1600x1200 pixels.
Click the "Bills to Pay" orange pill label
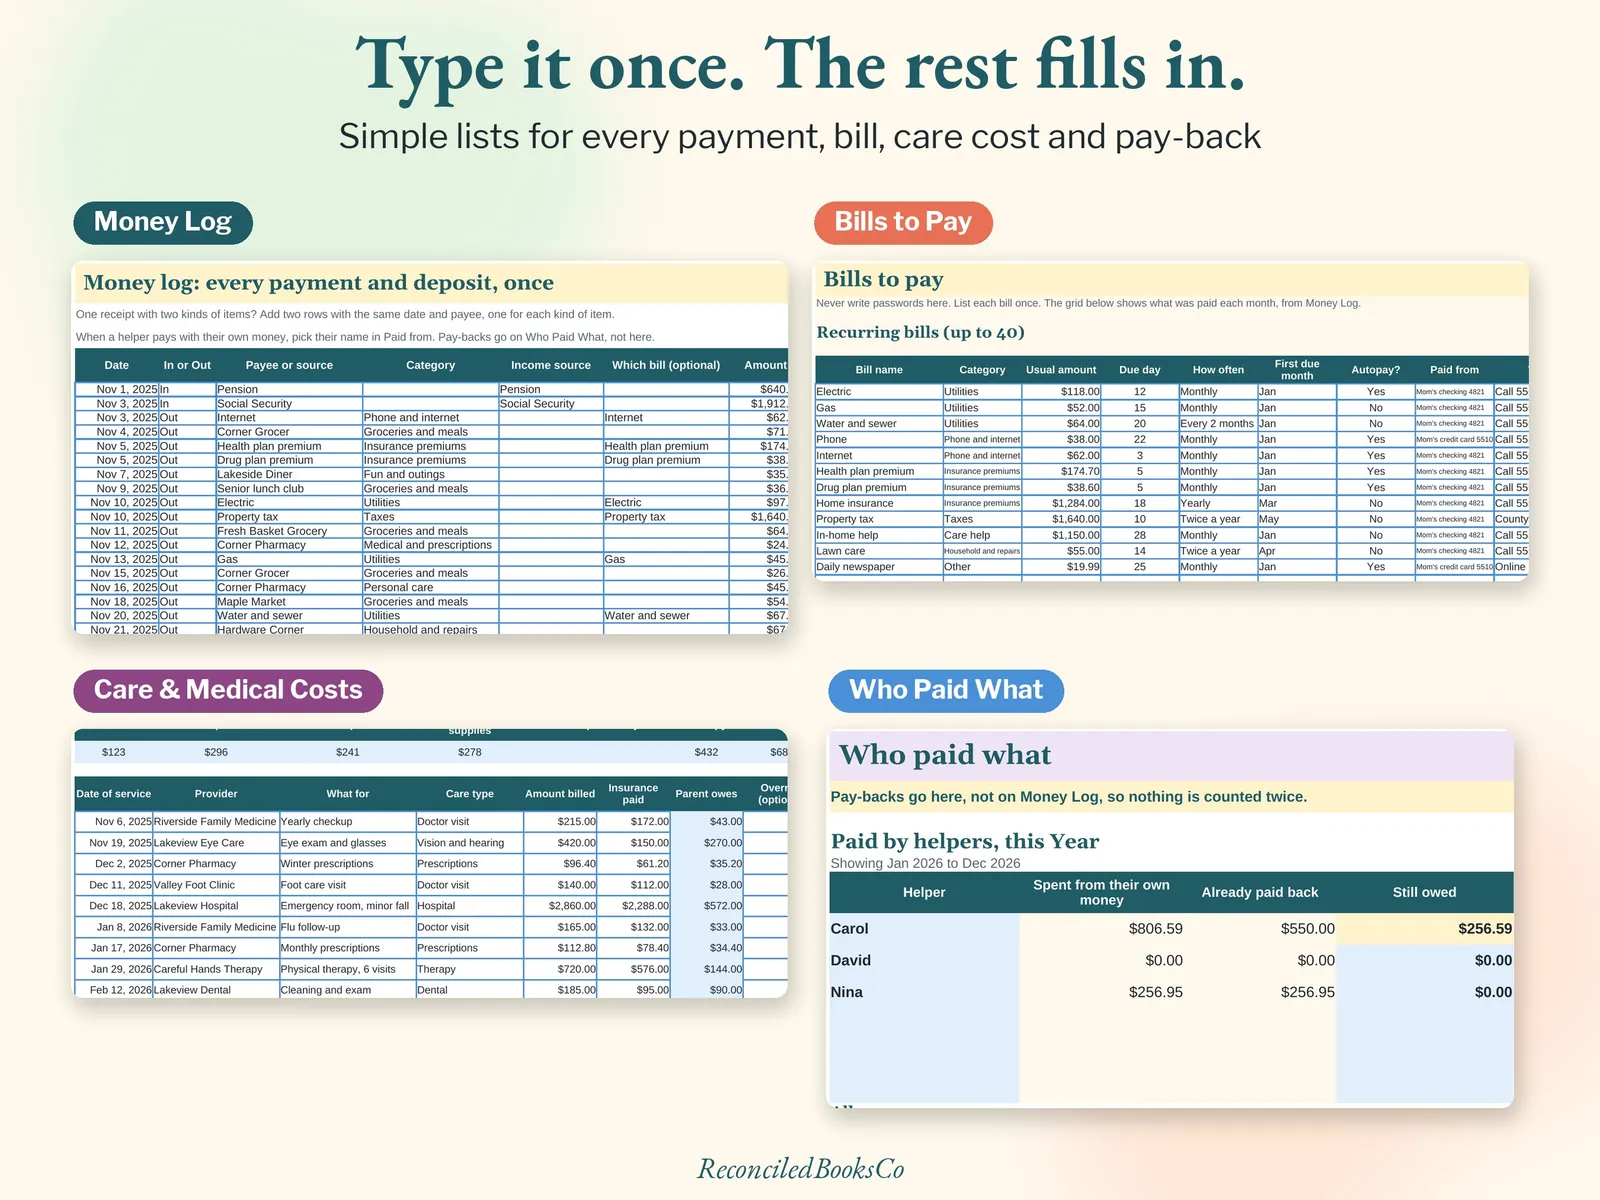point(903,222)
